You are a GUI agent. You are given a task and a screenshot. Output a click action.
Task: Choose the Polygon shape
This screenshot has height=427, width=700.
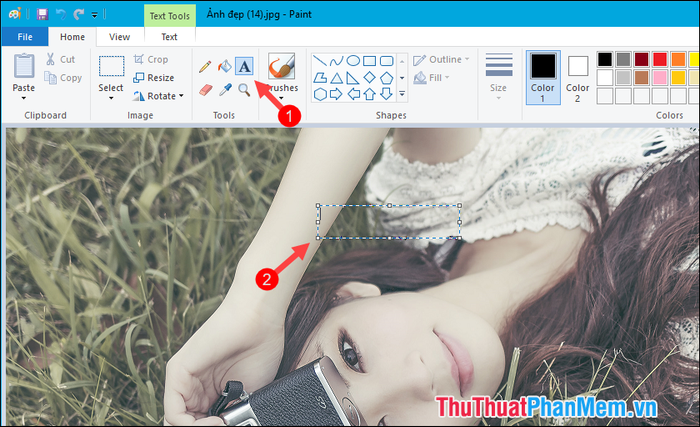320,78
